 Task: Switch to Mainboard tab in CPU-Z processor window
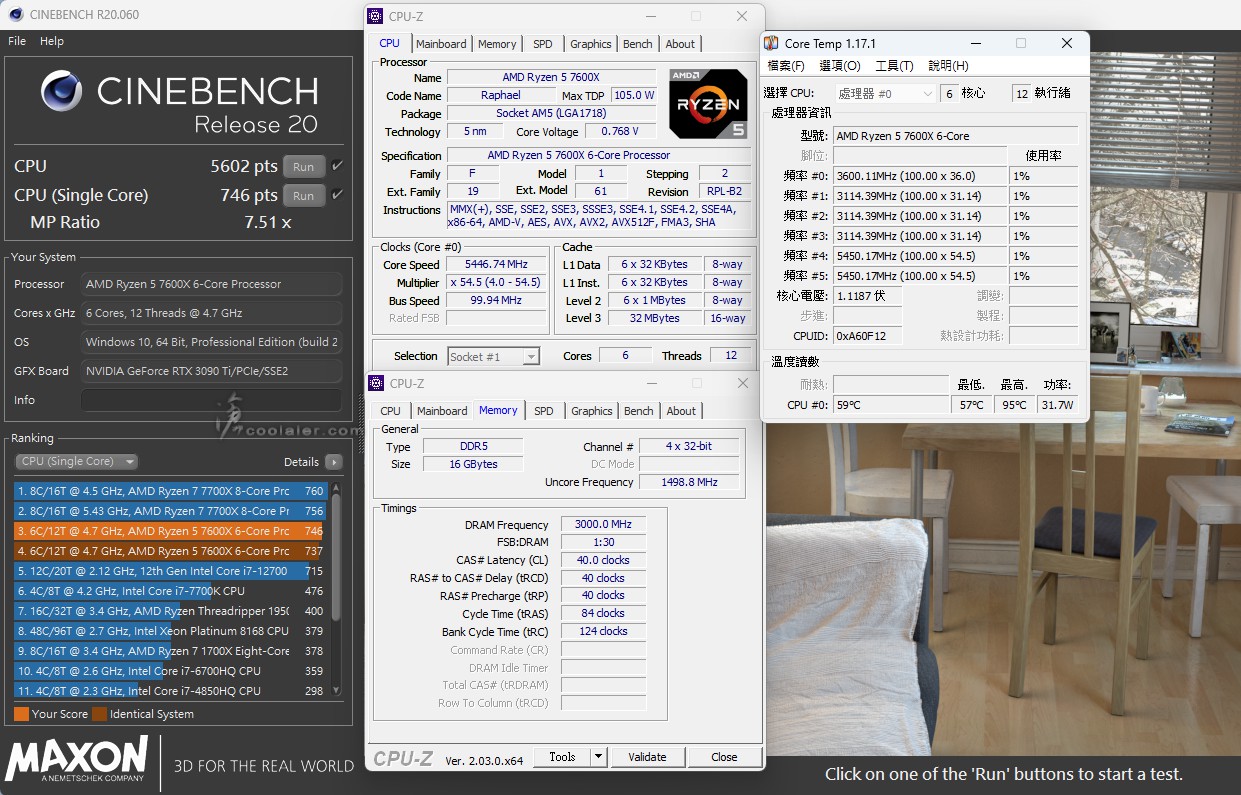click(441, 44)
